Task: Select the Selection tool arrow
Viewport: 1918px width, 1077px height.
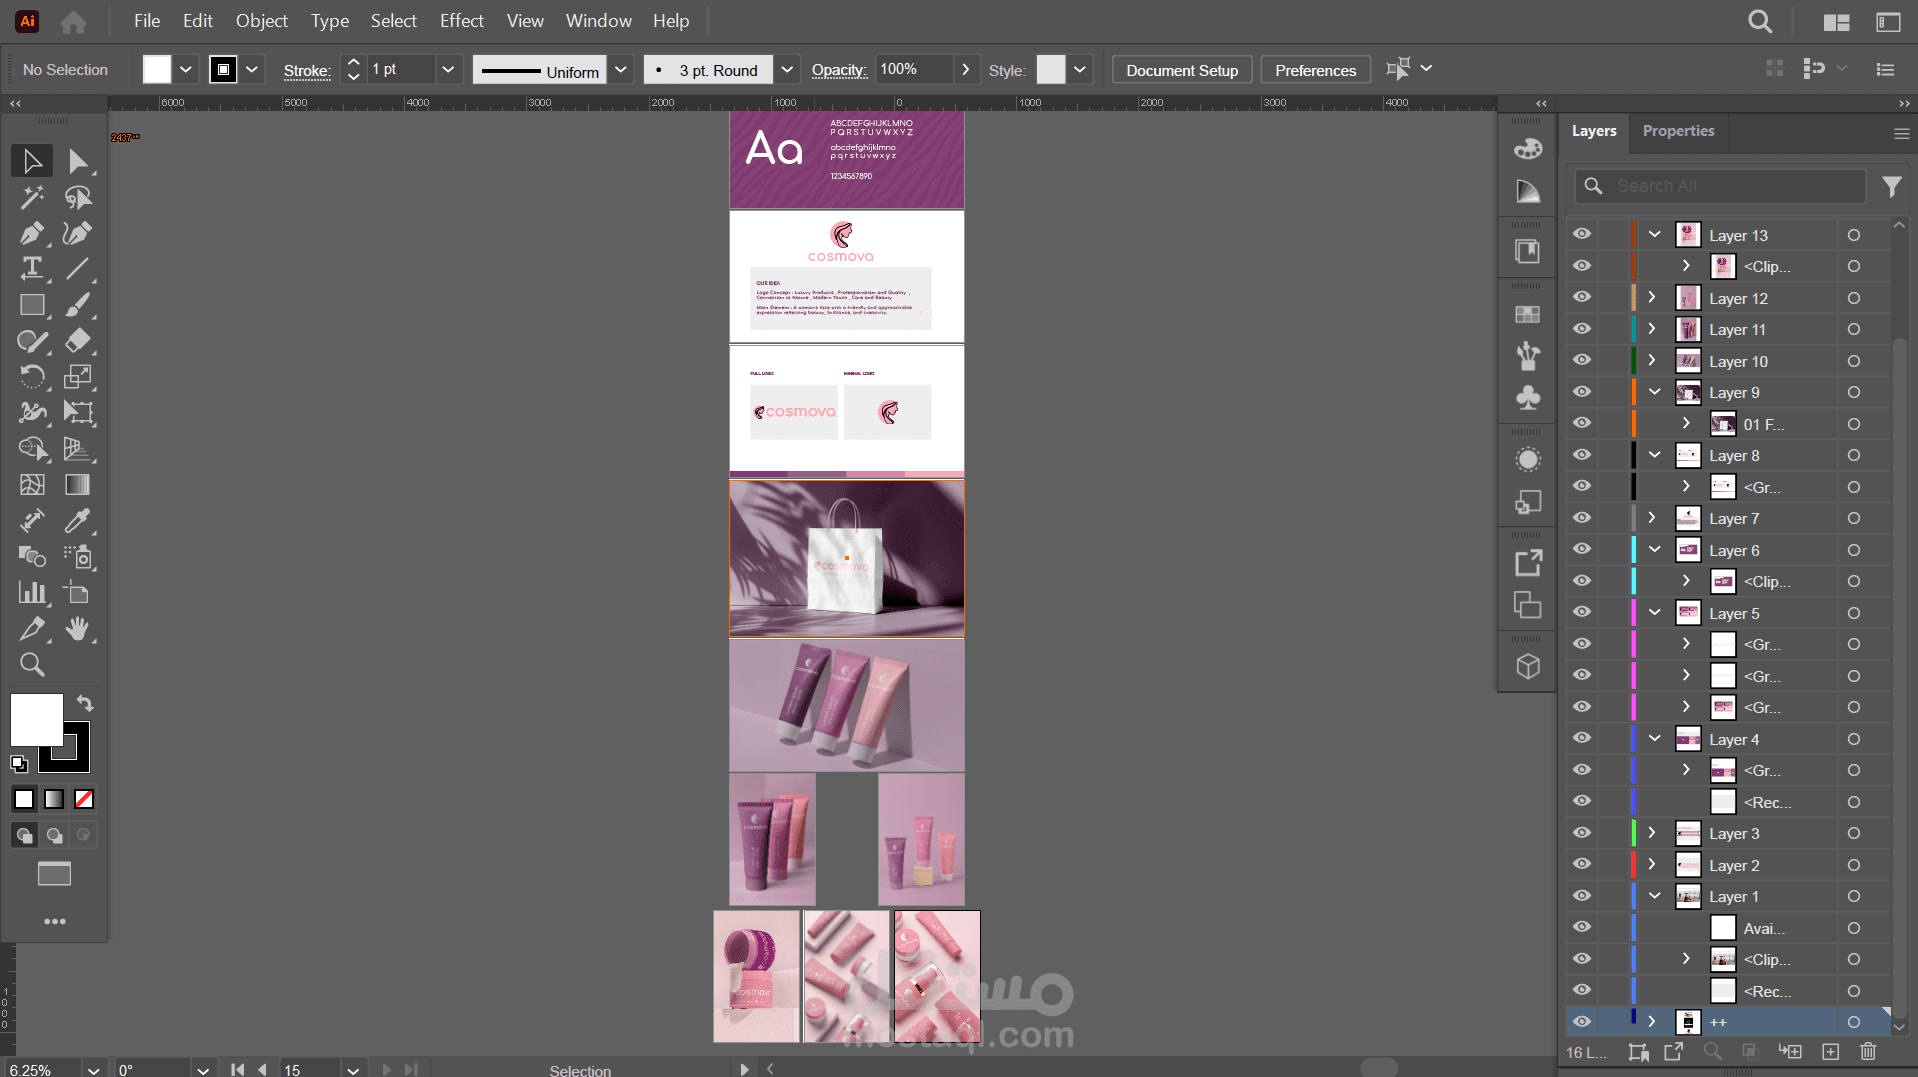Action: tap(32, 161)
